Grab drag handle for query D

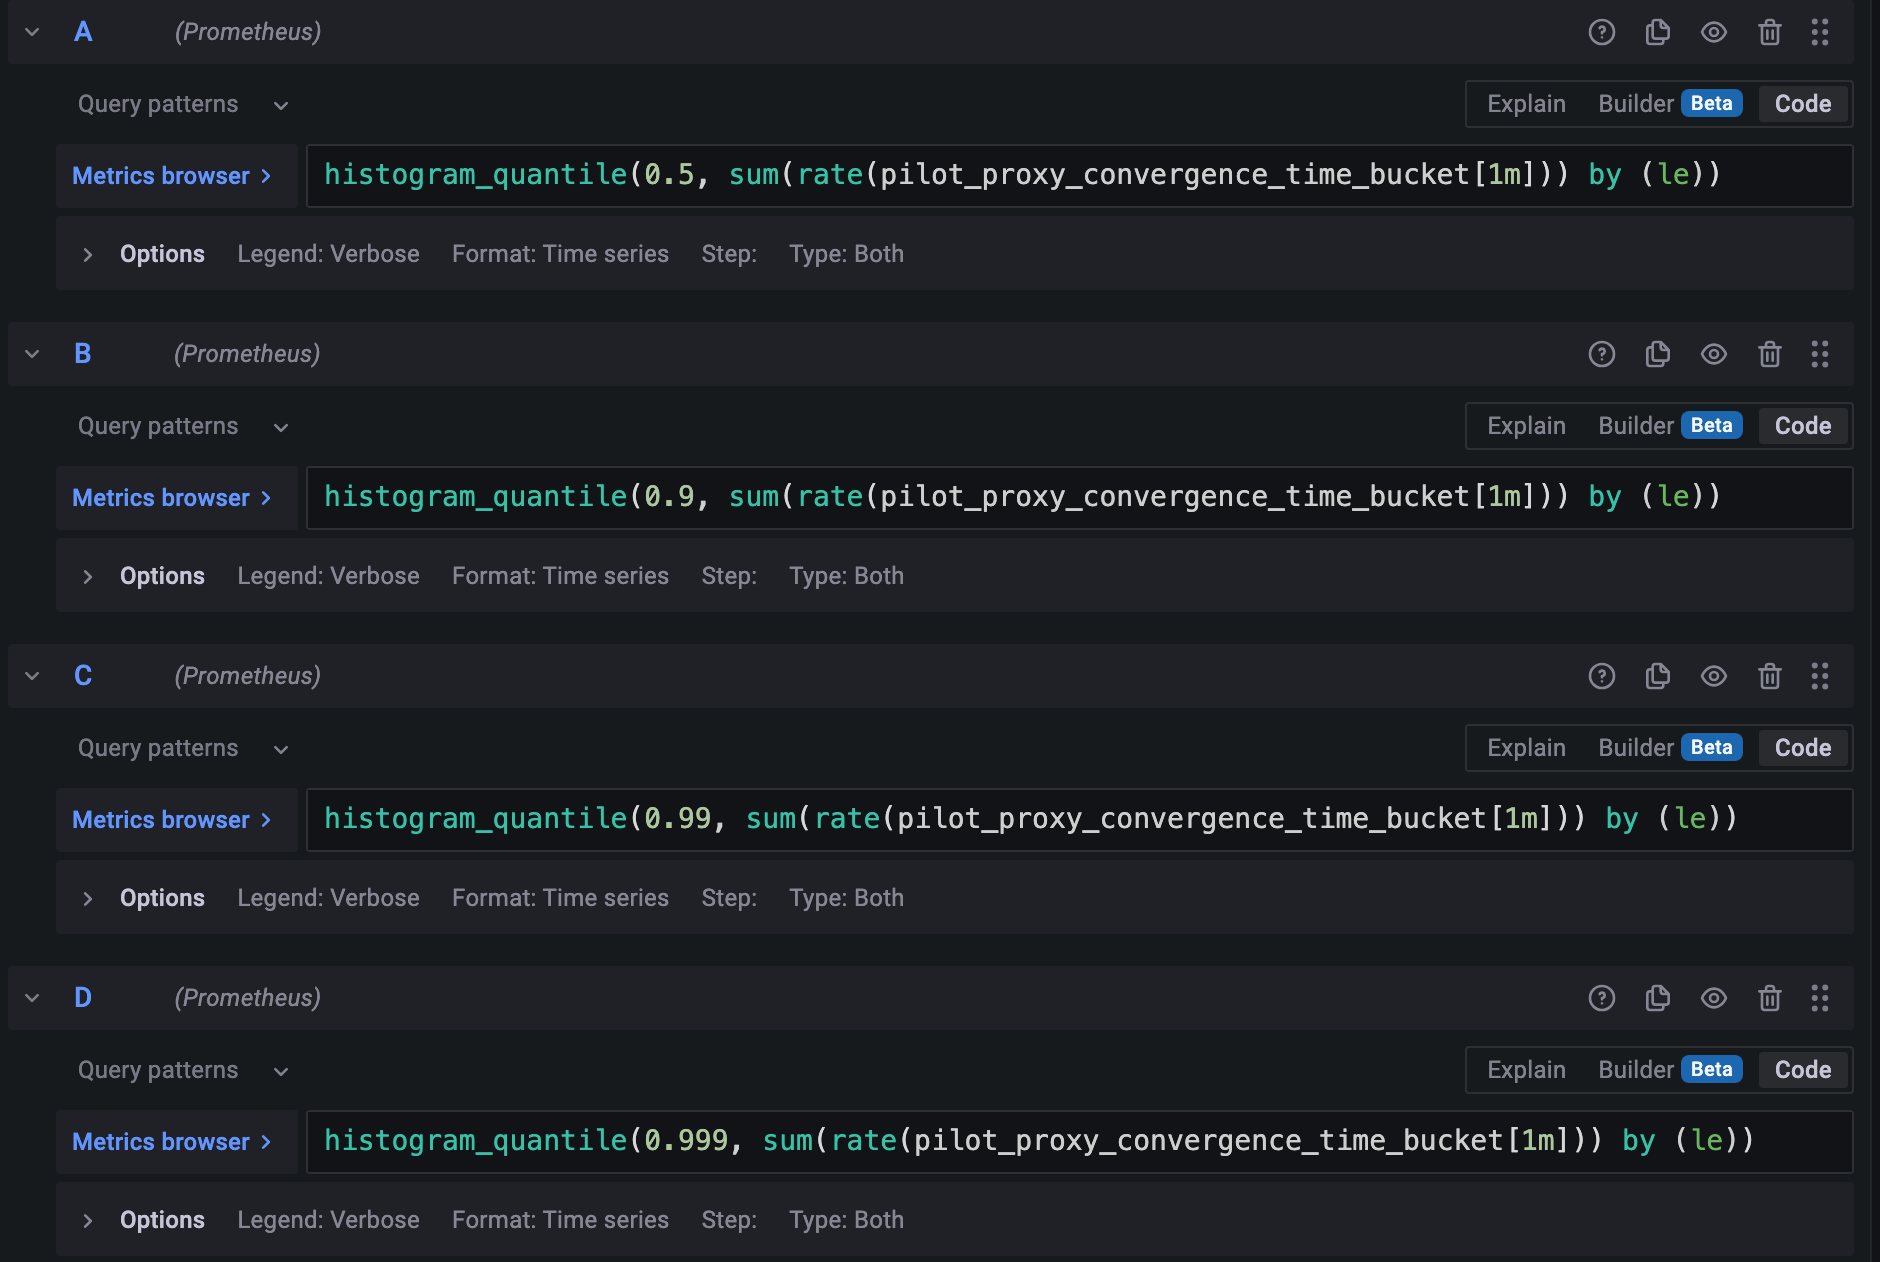point(1820,998)
